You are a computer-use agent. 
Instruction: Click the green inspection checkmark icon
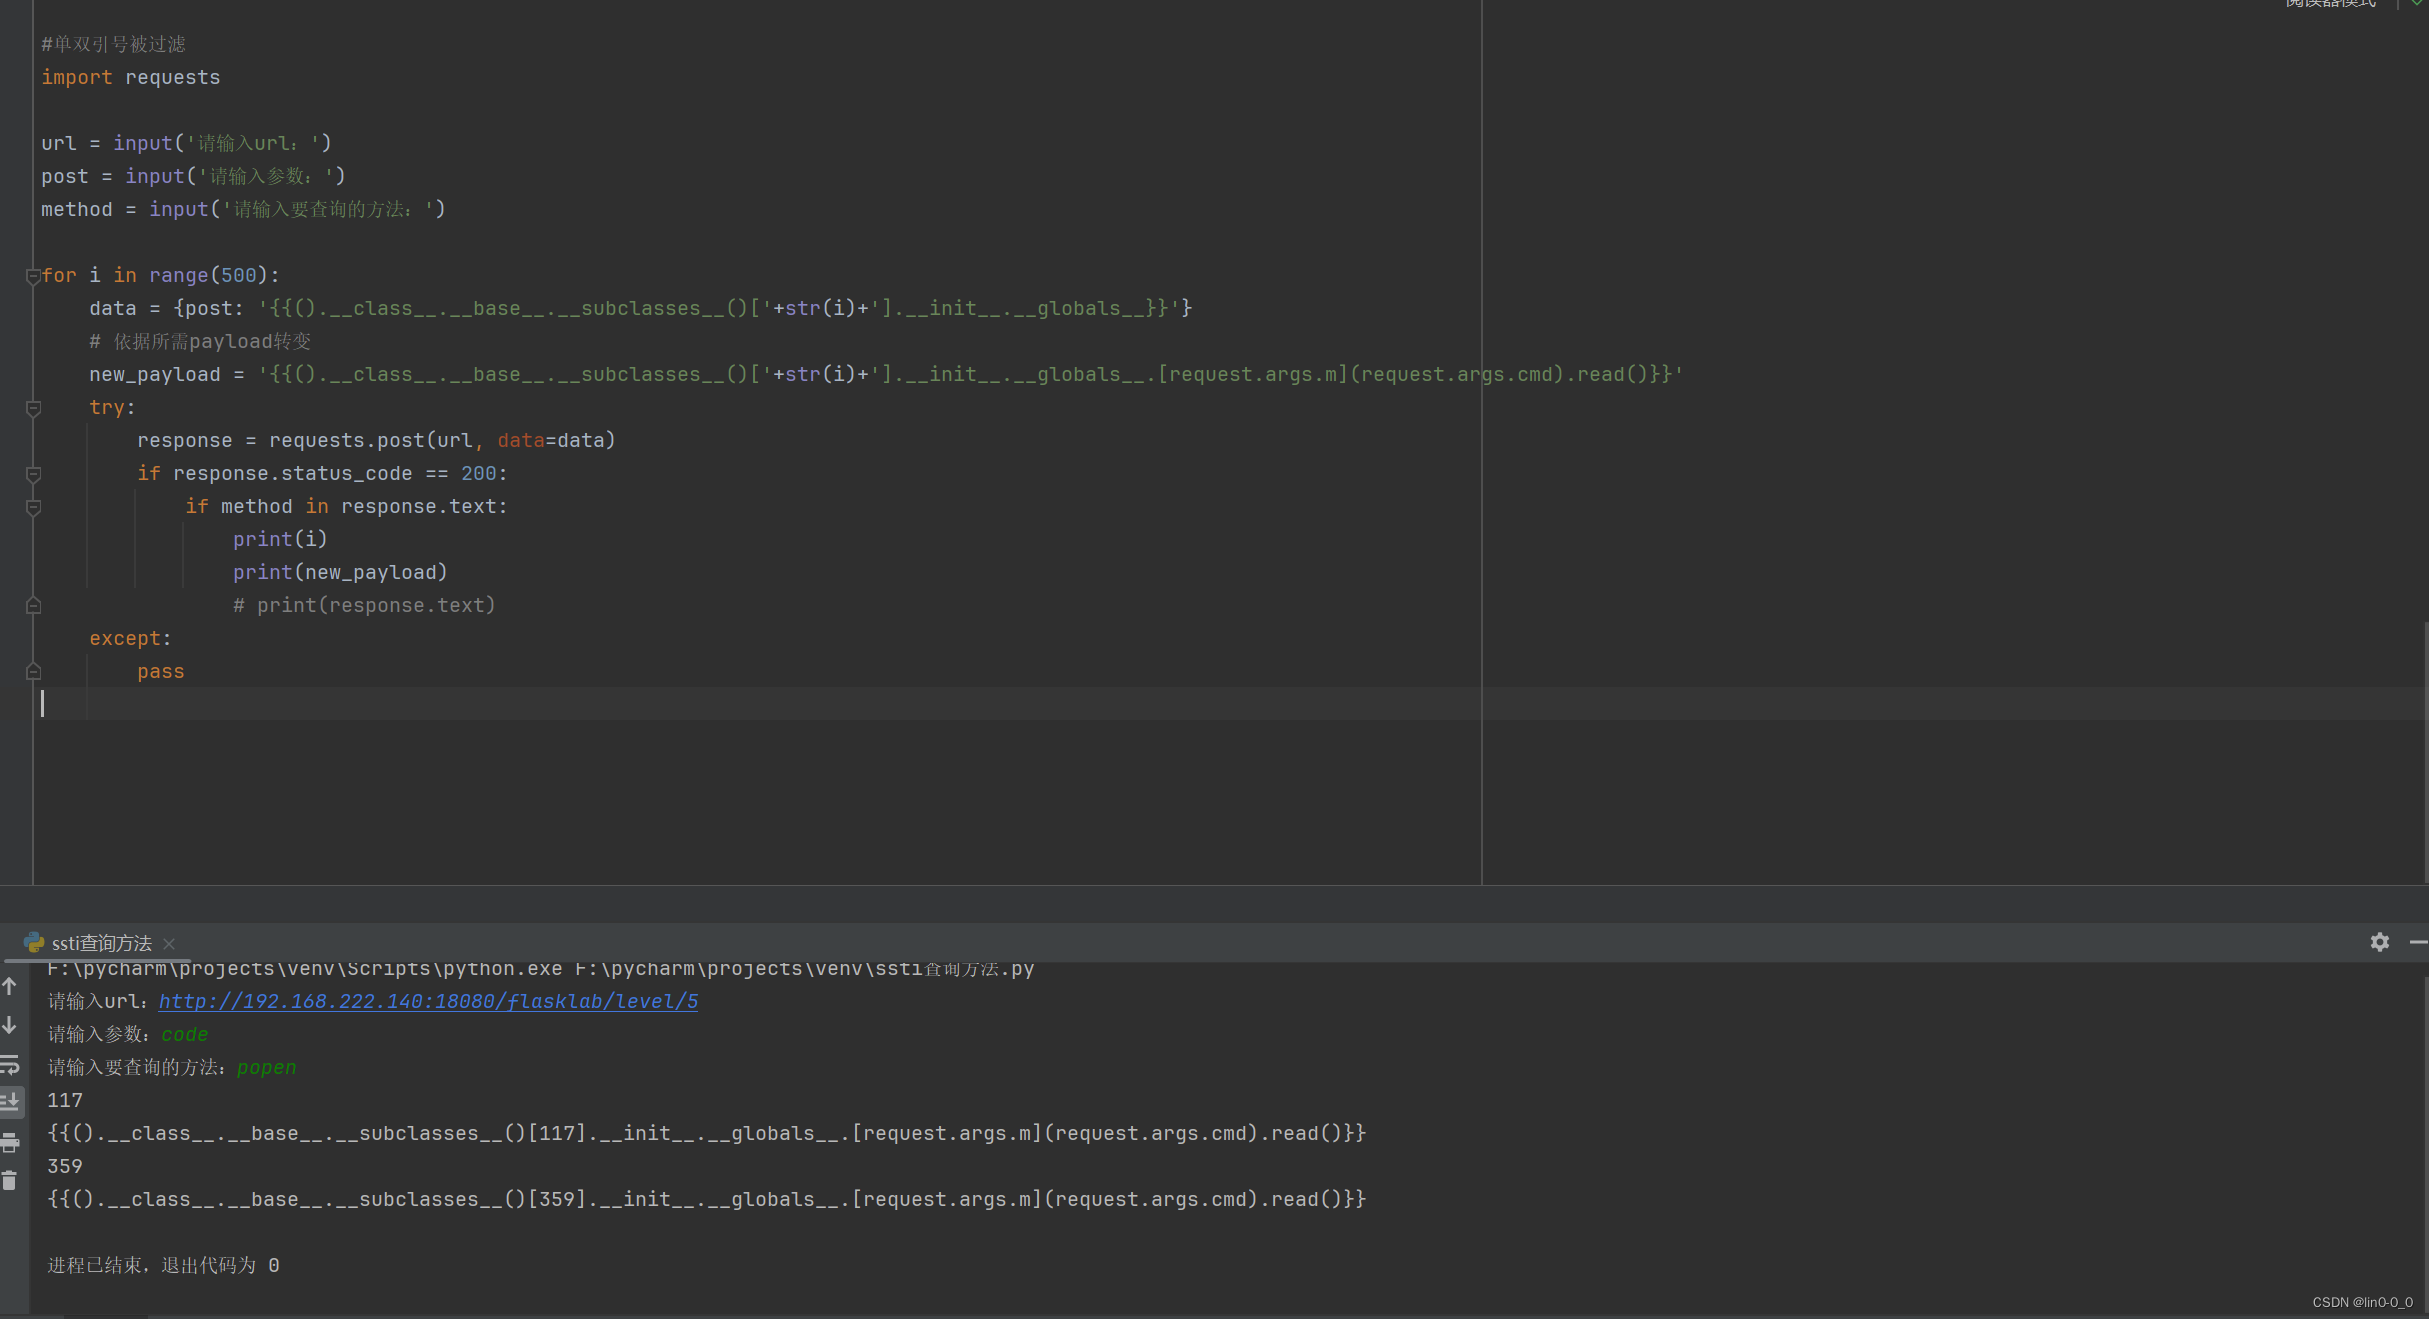click(x=2416, y=4)
